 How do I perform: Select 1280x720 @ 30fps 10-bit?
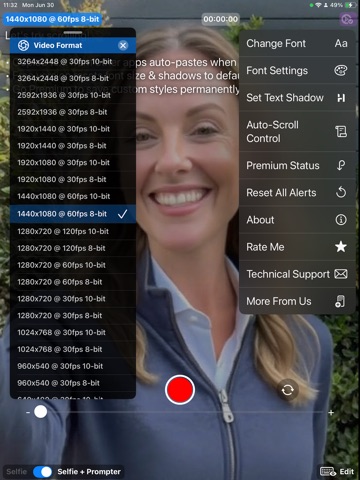tap(73, 299)
